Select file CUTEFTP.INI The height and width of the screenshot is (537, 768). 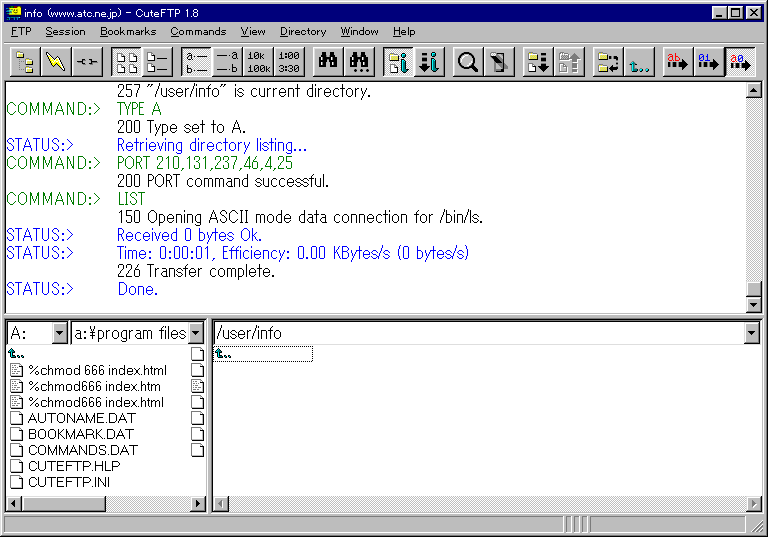[x=69, y=482]
